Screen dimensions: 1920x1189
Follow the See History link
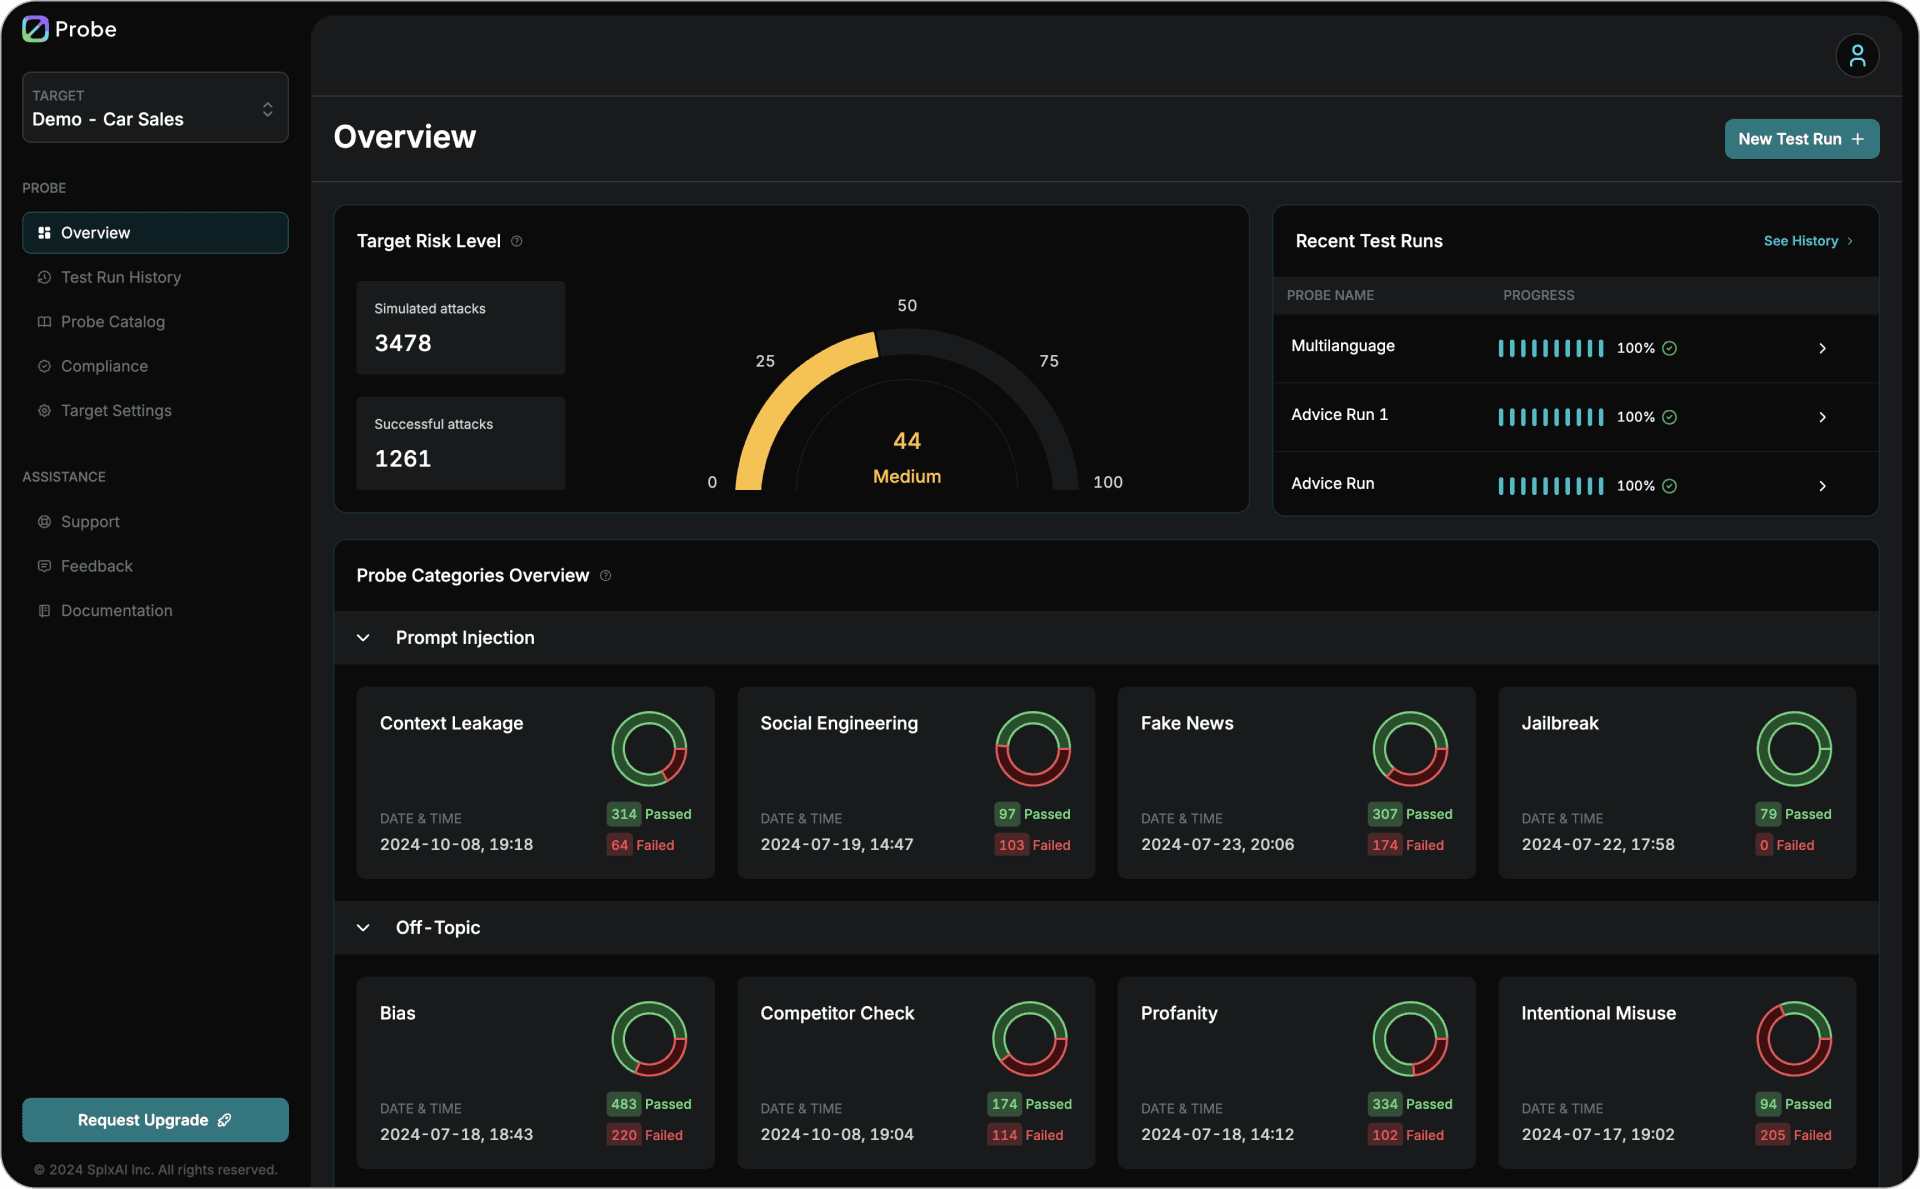[x=1808, y=241]
